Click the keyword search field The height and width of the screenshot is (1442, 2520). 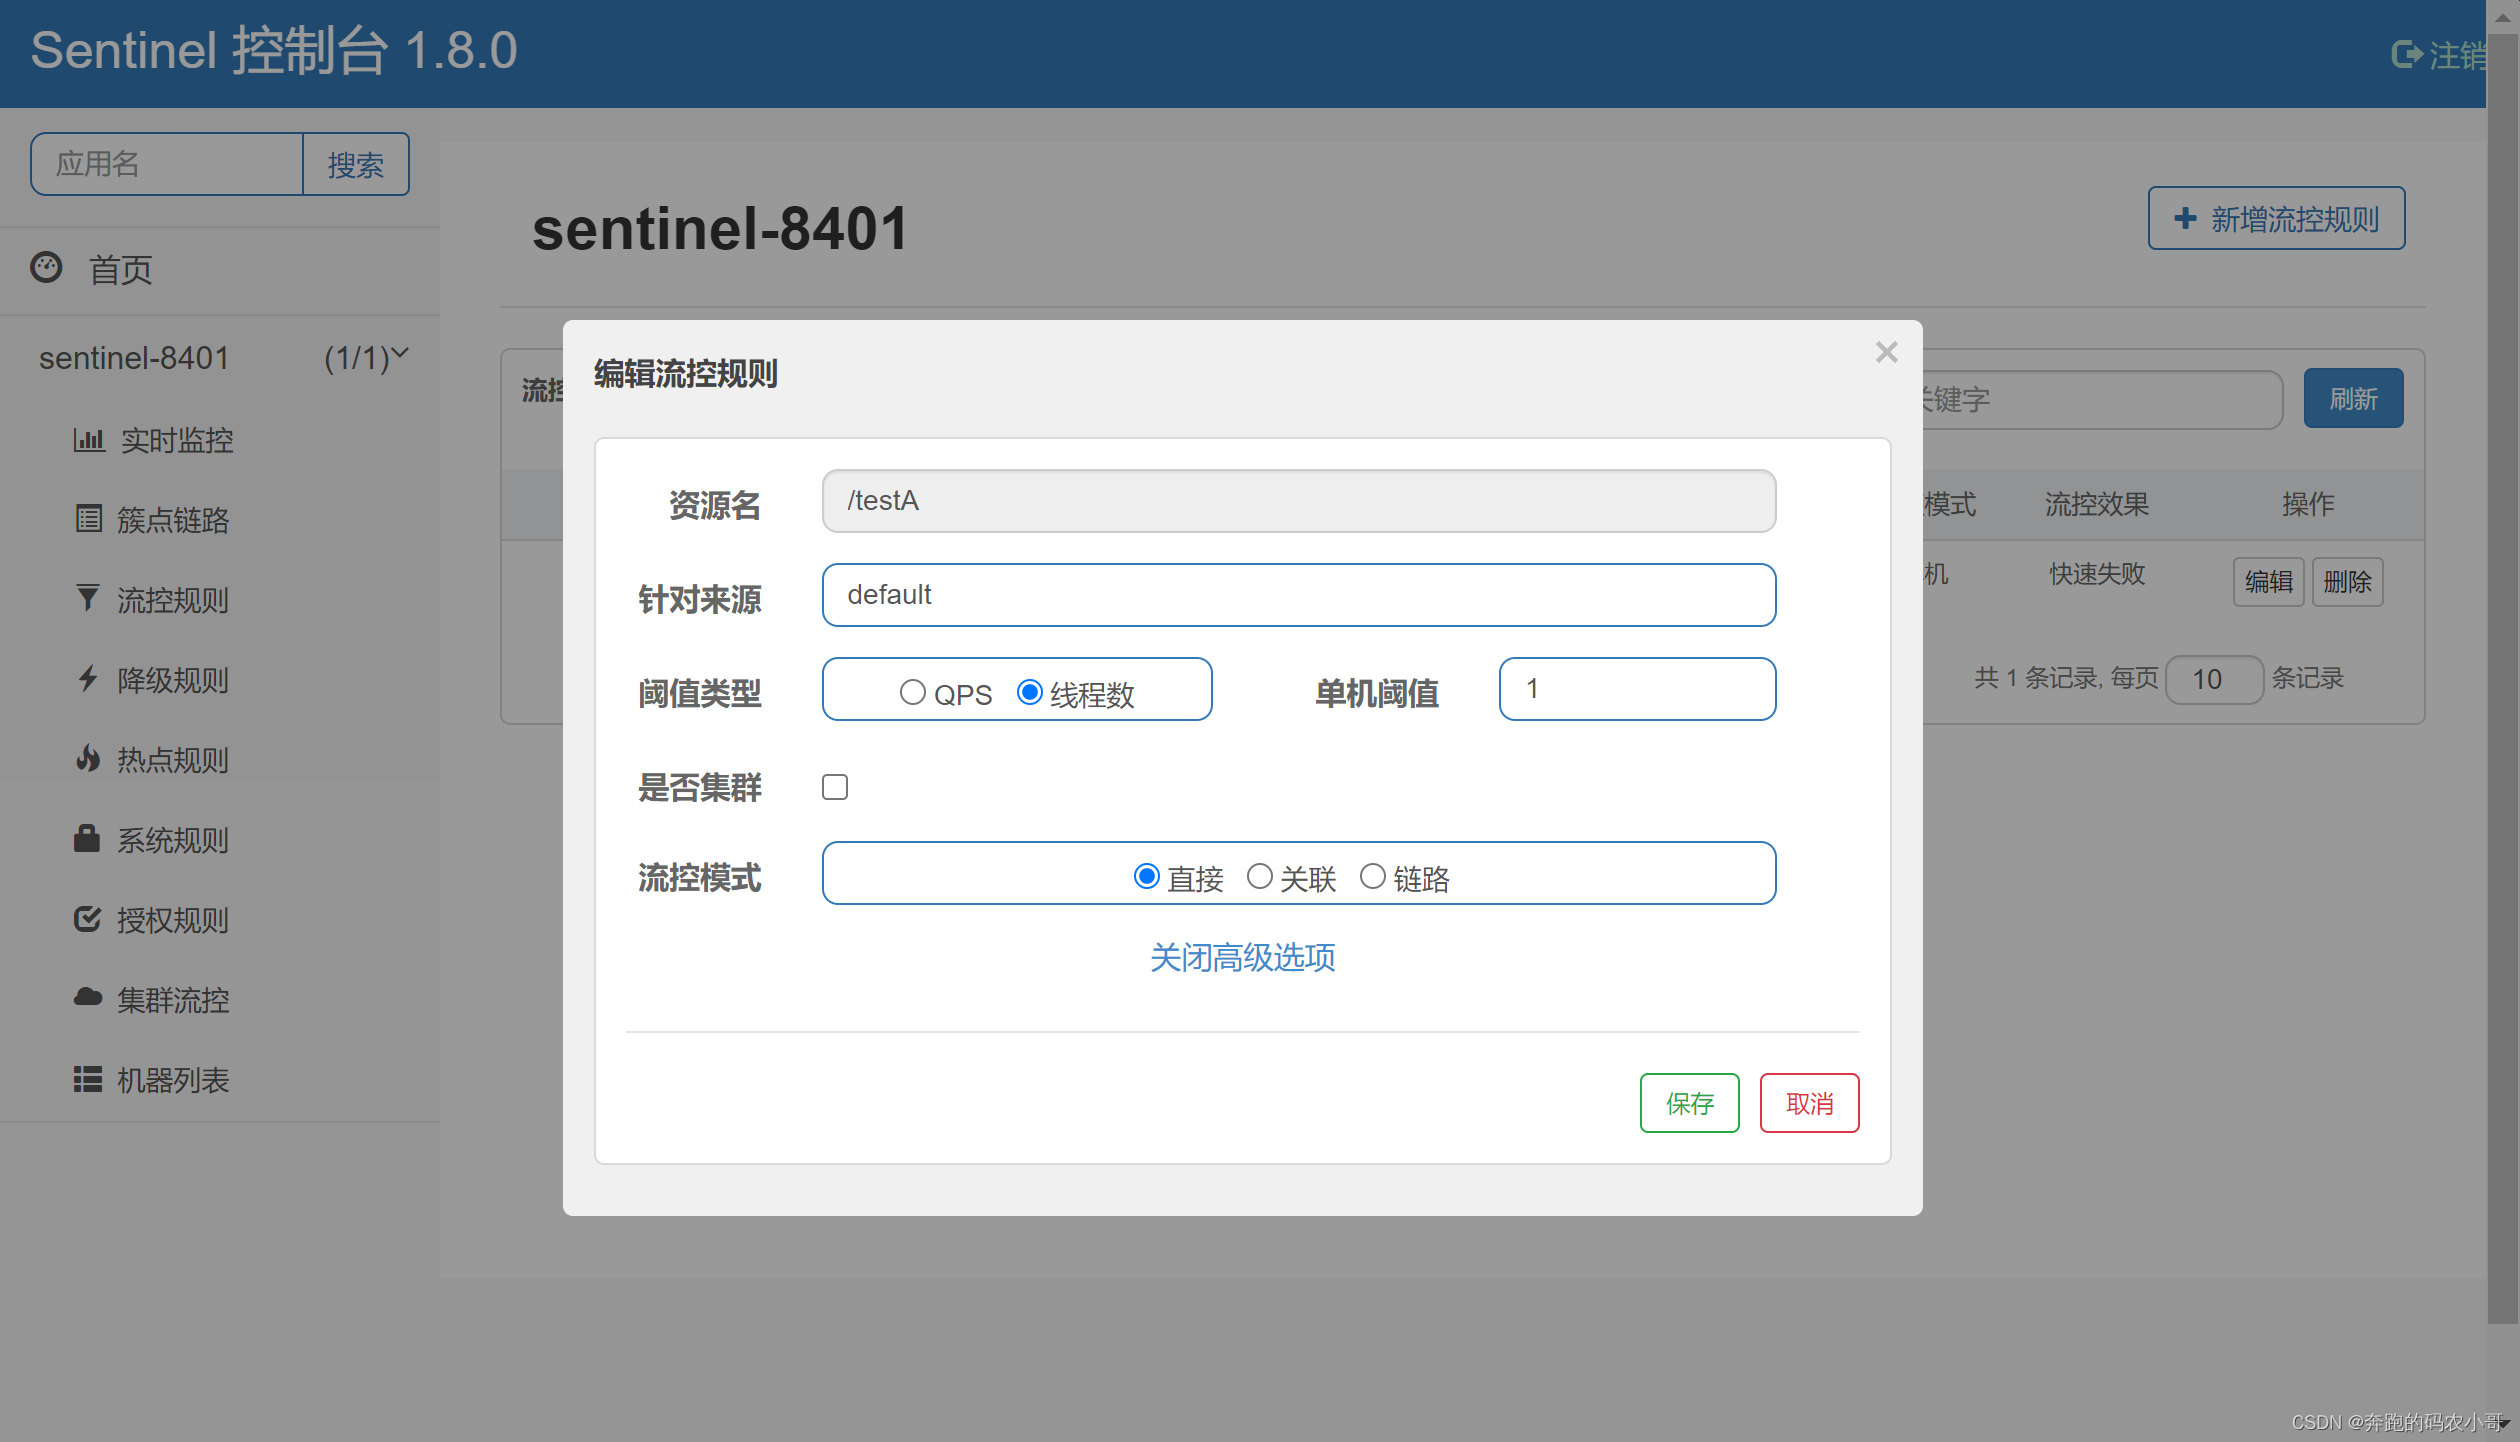pos(2102,400)
